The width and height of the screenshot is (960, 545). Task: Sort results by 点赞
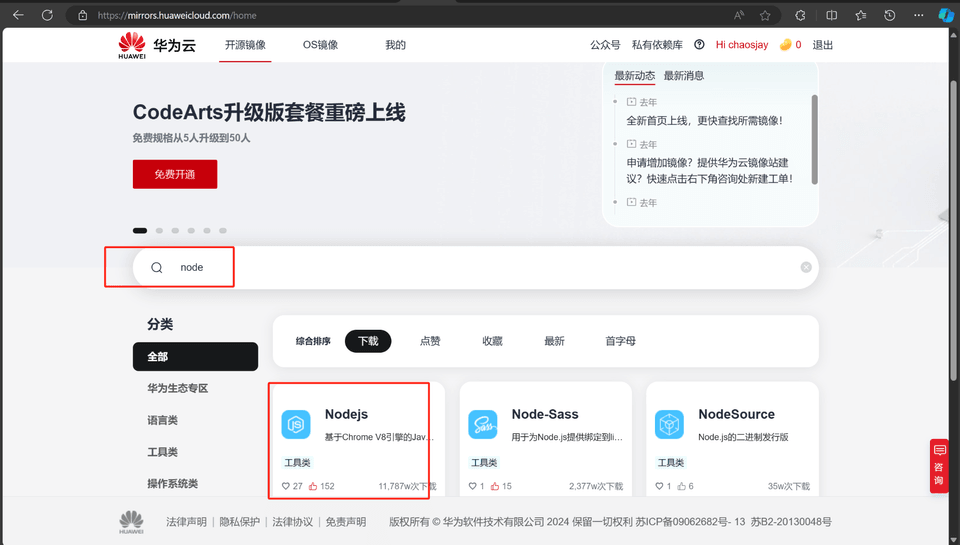click(430, 341)
